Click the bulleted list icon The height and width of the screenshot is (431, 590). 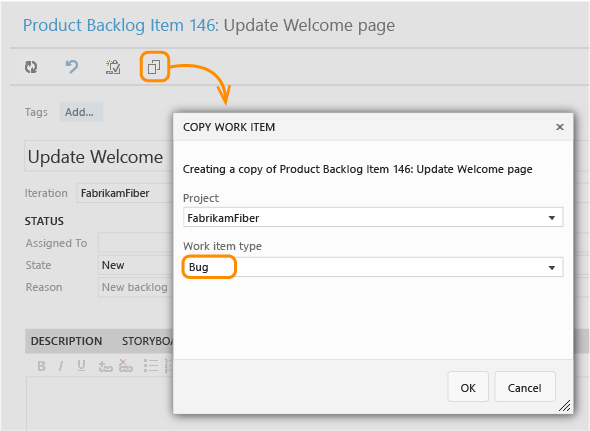tap(151, 366)
